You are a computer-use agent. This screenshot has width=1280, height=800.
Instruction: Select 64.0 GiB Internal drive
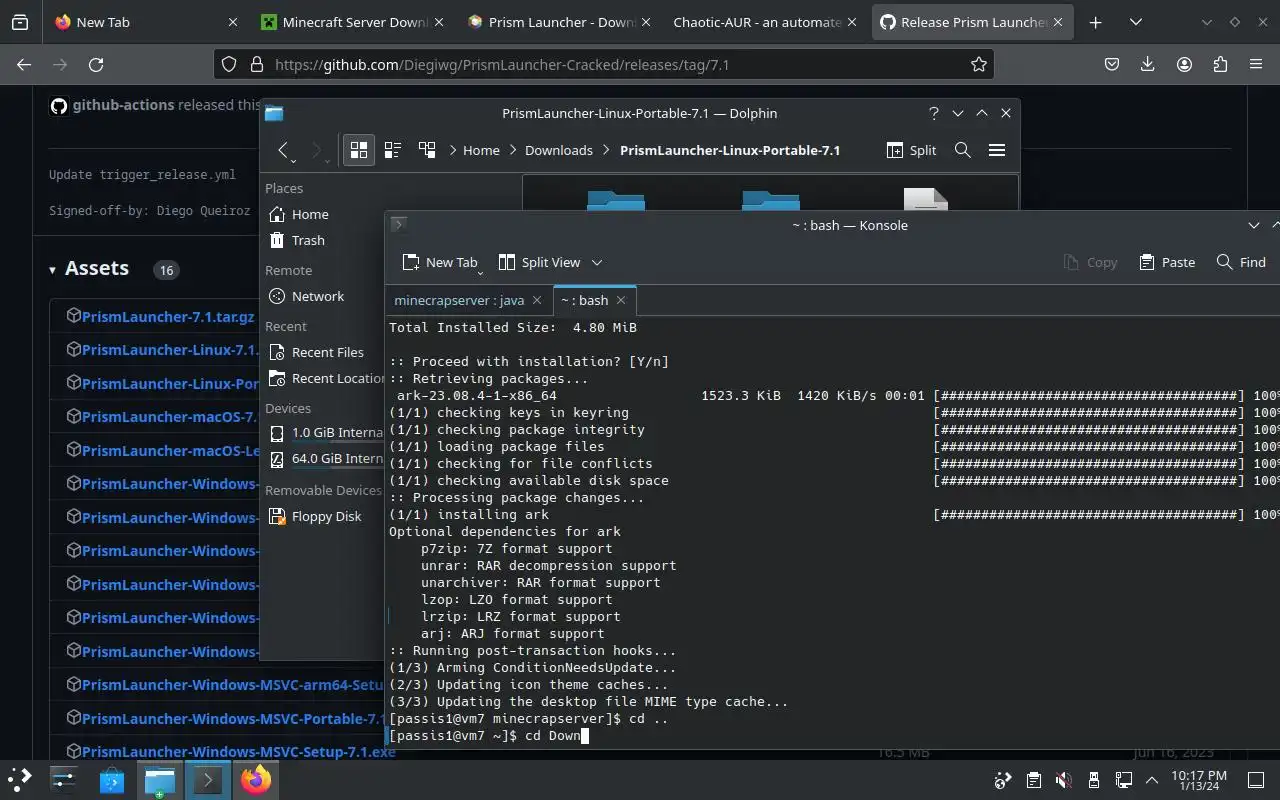click(324, 459)
